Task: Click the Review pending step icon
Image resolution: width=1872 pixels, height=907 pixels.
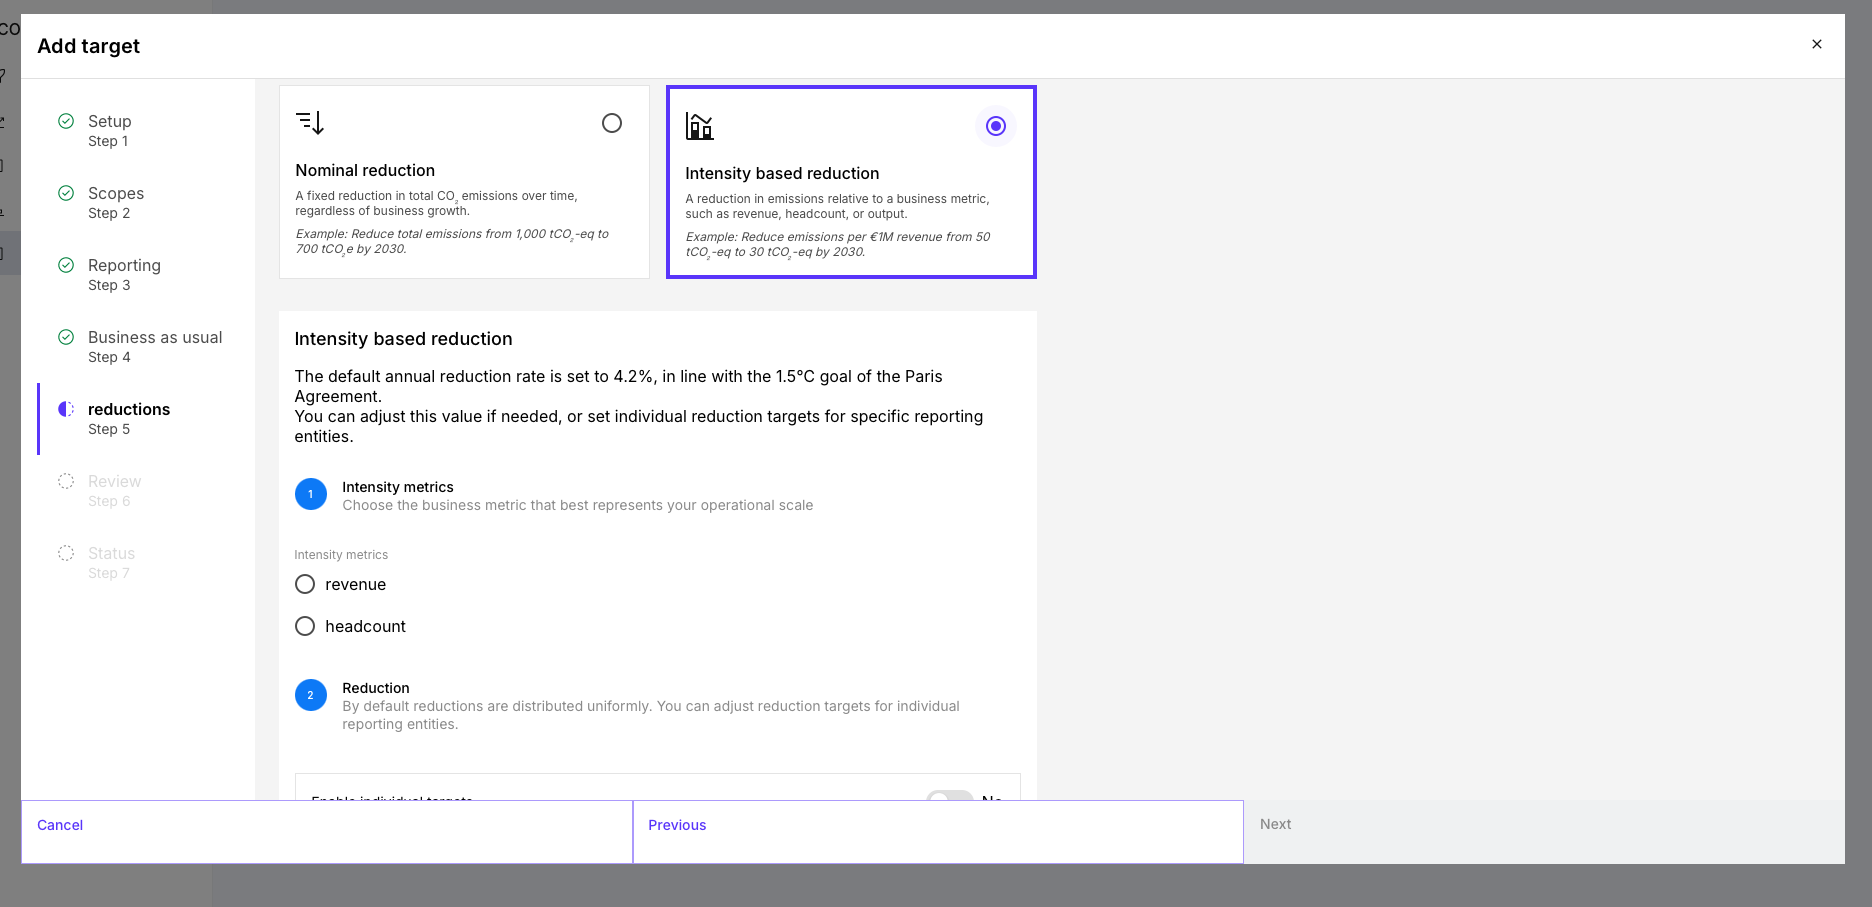Action: tap(66, 481)
